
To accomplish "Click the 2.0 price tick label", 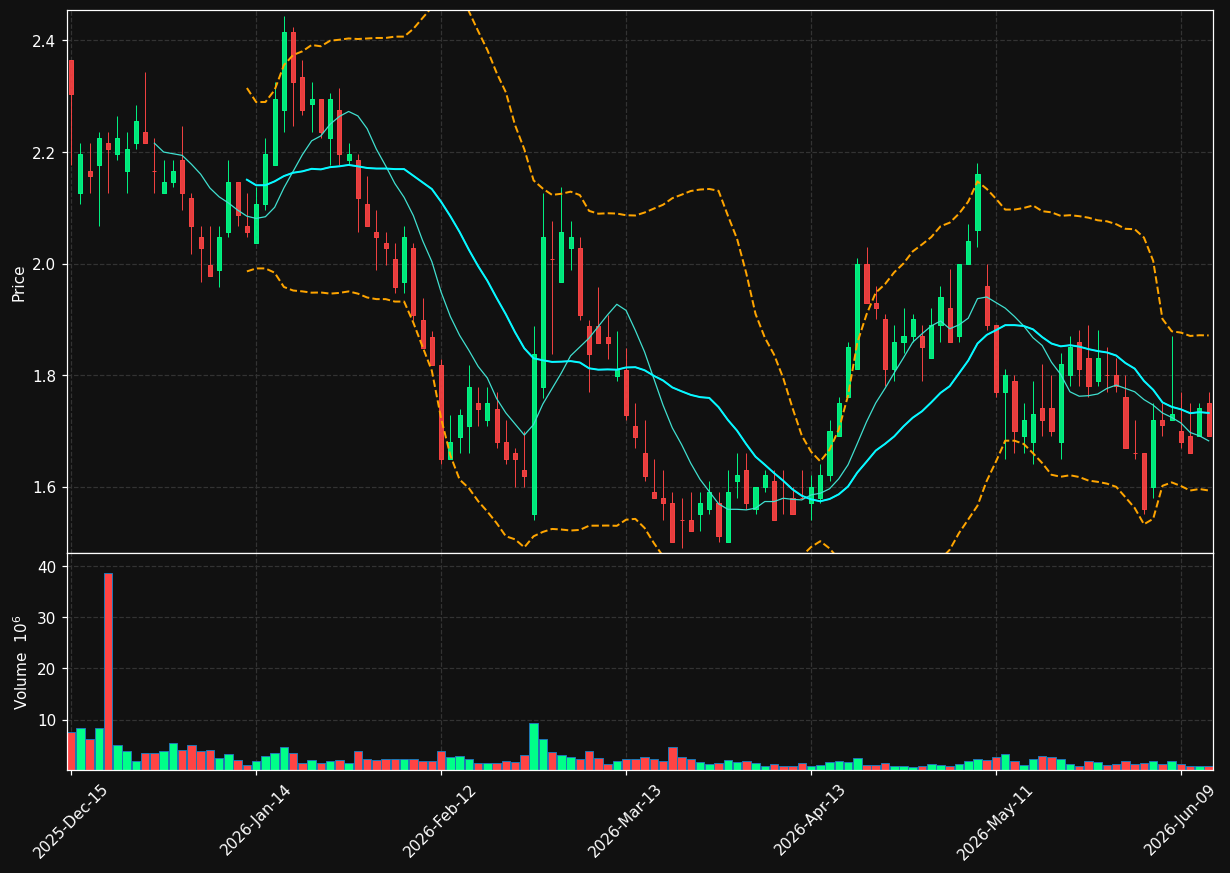I will click(43, 264).
